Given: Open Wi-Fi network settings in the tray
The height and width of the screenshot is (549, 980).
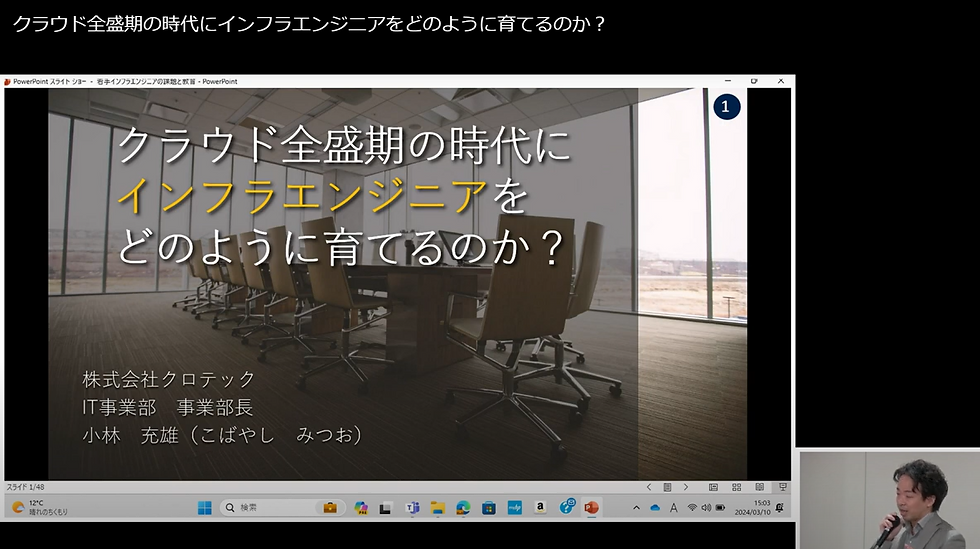Looking at the screenshot, I should (x=692, y=508).
